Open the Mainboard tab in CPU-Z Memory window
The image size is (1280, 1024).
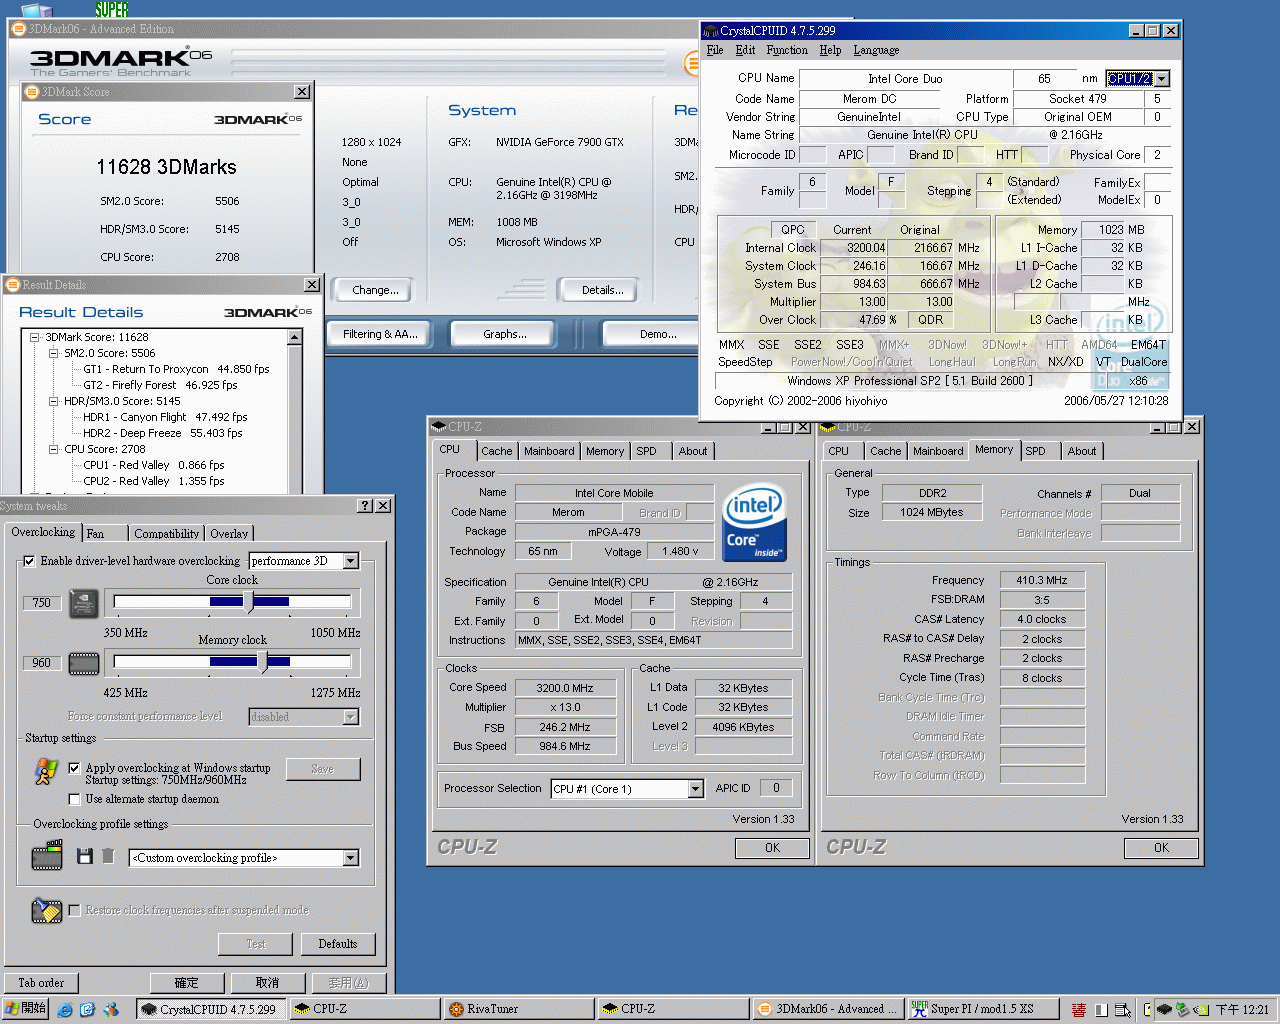click(938, 451)
